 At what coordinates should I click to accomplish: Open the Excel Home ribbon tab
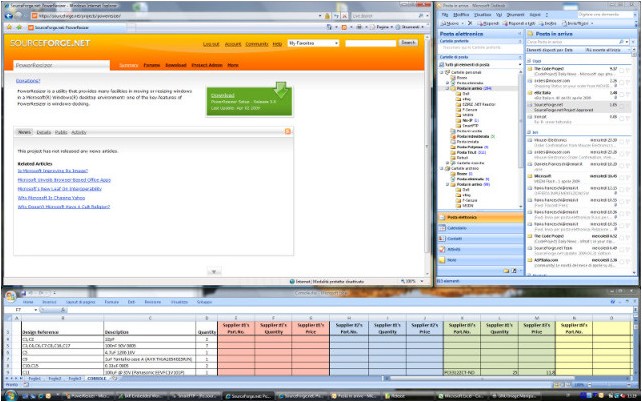coord(28,302)
